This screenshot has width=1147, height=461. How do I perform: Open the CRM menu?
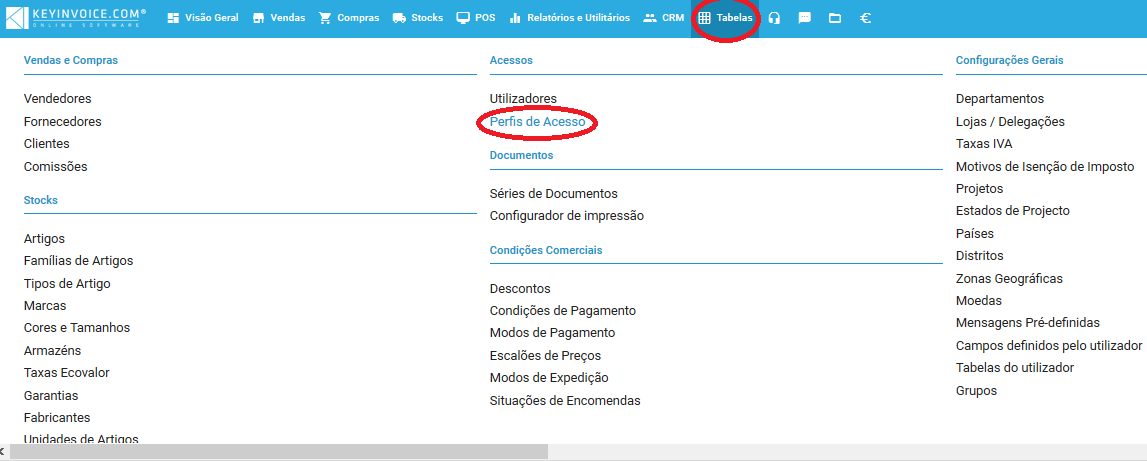pyautogui.click(x=663, y=18)
